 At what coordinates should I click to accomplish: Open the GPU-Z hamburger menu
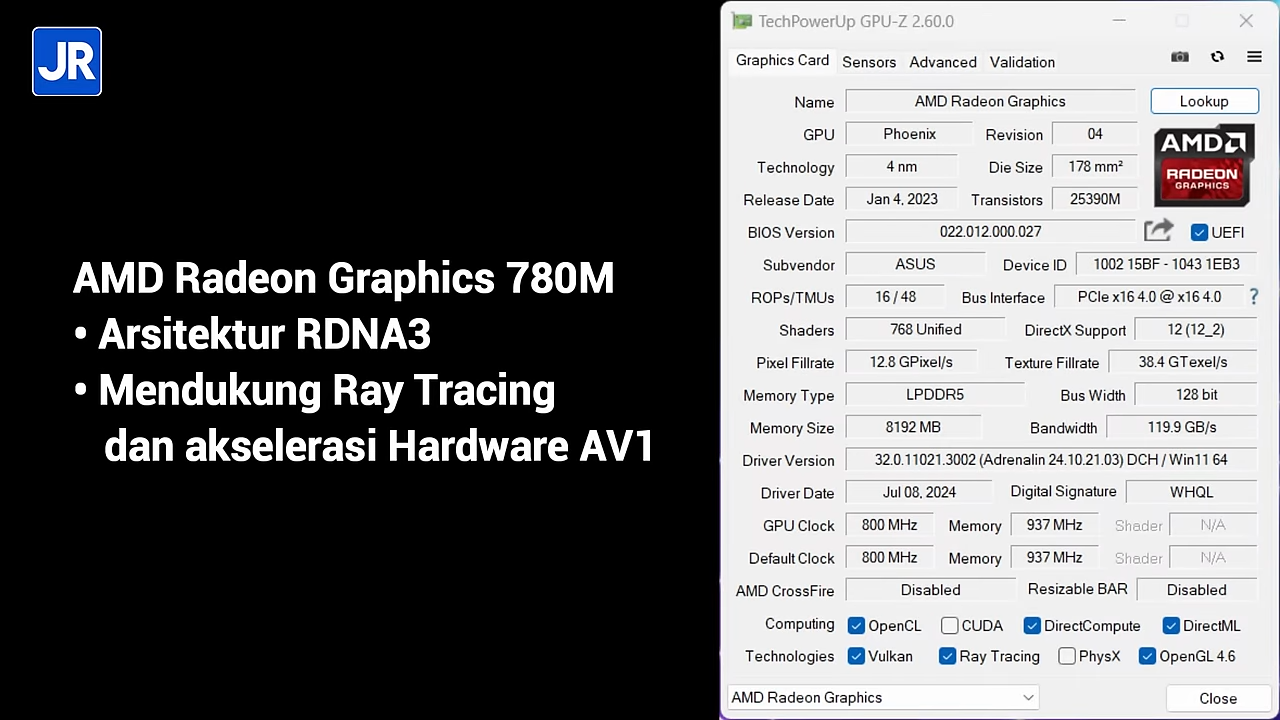[1254, 58]
